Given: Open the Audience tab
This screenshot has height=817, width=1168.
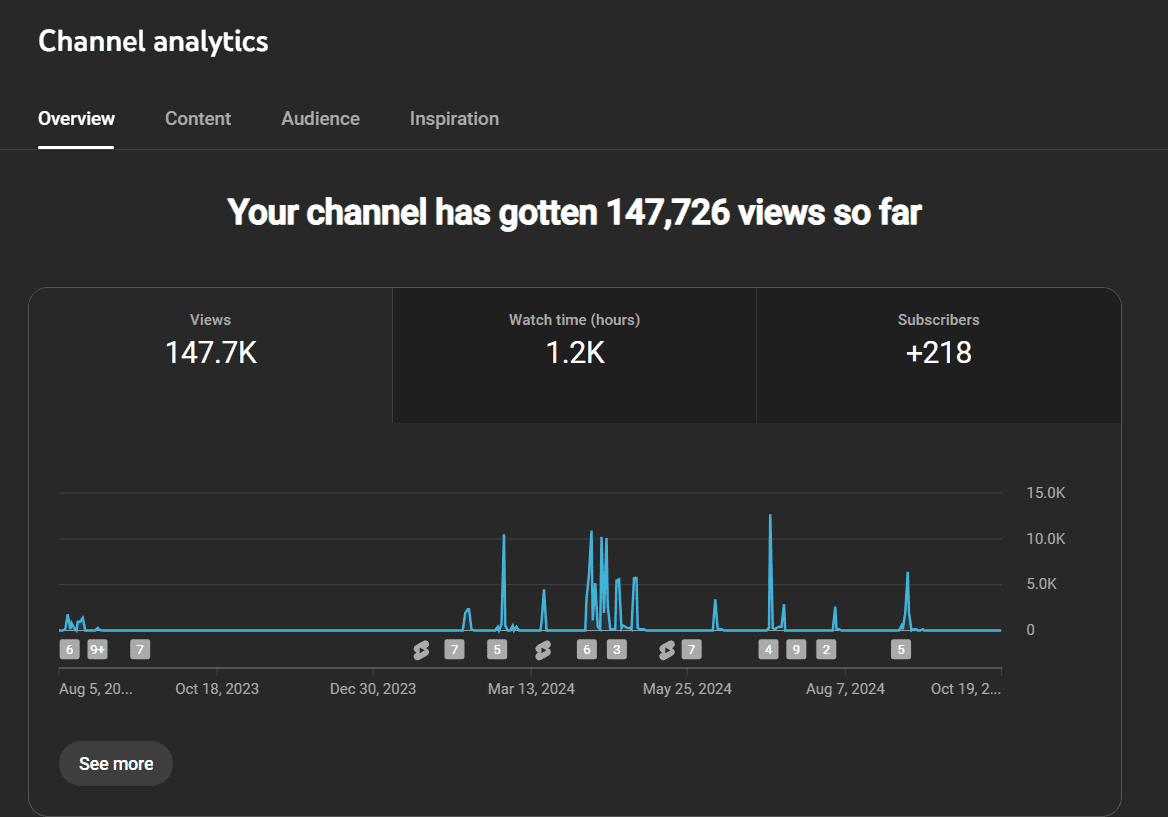Looking at the screenshot, I should (320, 119).
